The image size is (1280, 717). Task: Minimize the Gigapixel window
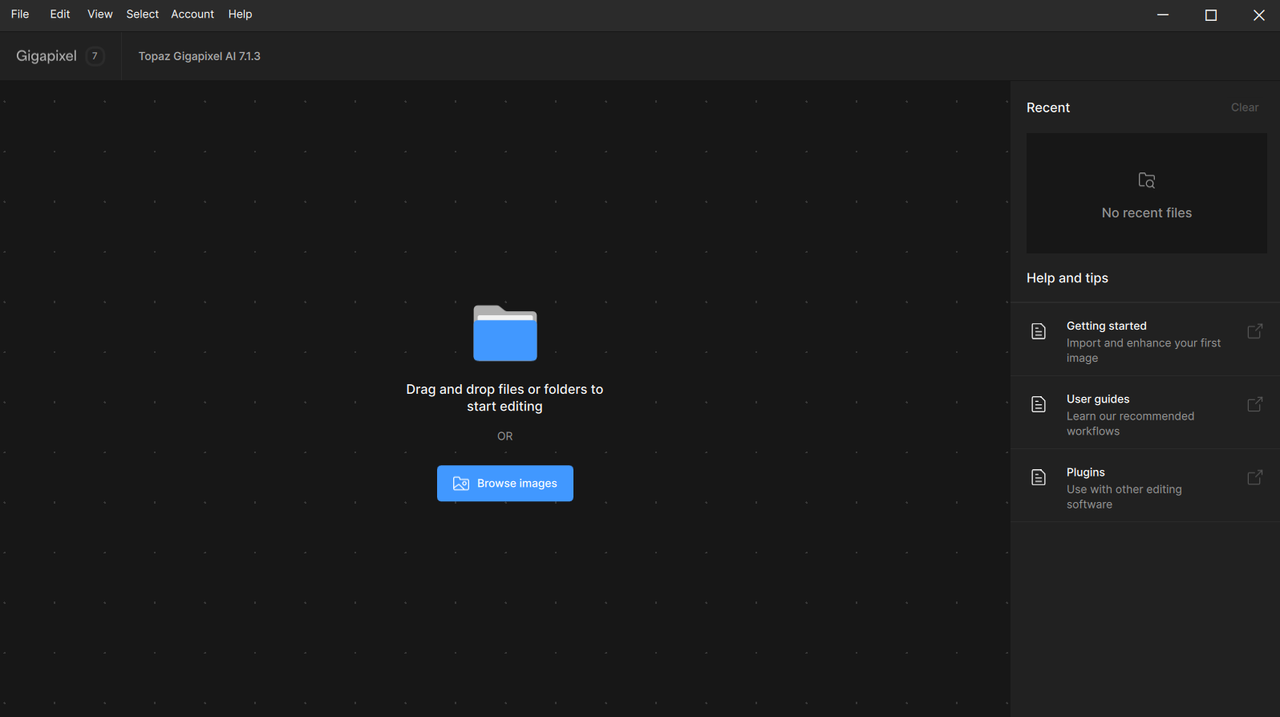click(x=1163, y=15)
